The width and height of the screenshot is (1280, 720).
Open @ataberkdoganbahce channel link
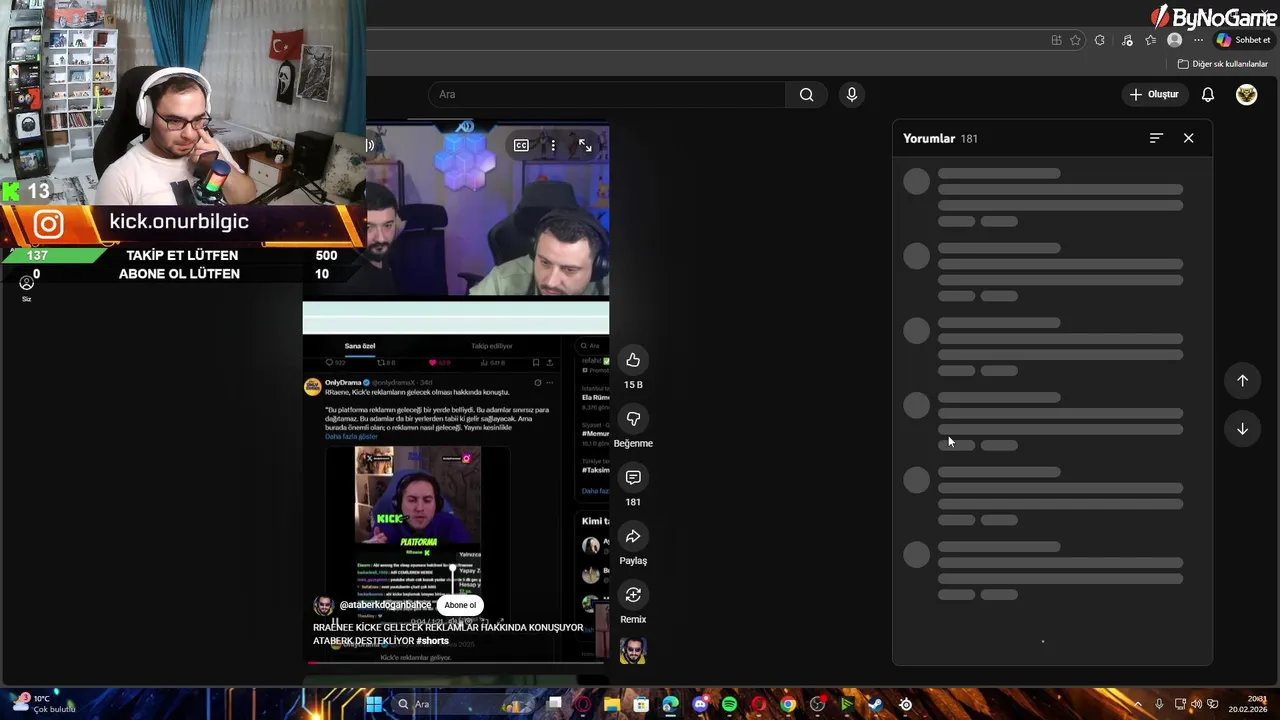(385, 605)
